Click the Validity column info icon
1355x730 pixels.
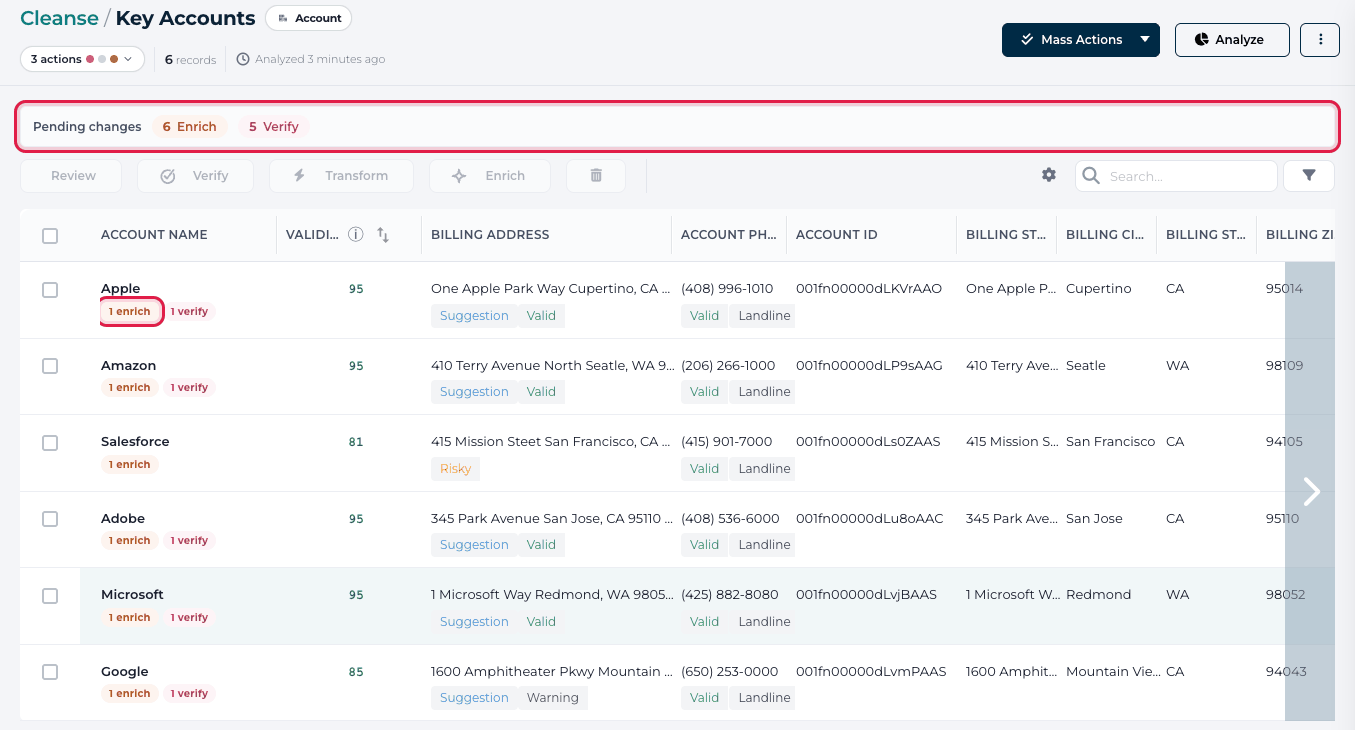coord(355,235)
